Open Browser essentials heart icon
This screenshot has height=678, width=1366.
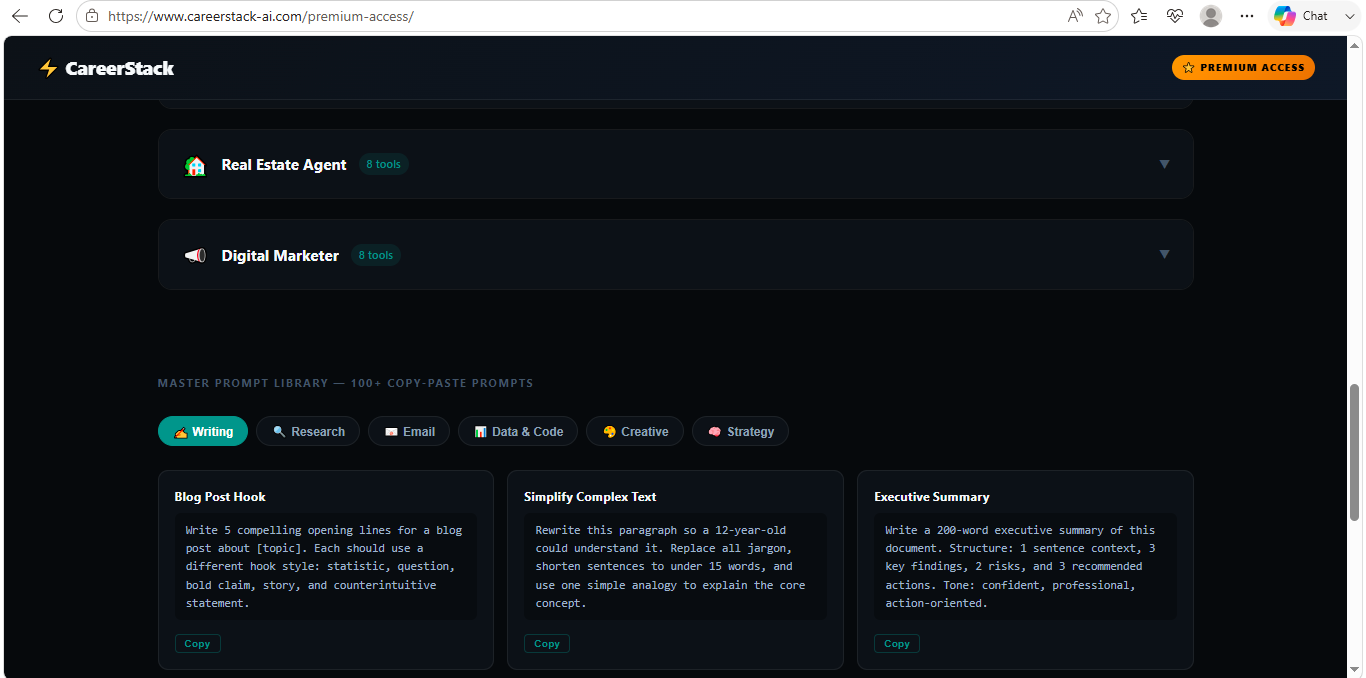coord(1175,16)
